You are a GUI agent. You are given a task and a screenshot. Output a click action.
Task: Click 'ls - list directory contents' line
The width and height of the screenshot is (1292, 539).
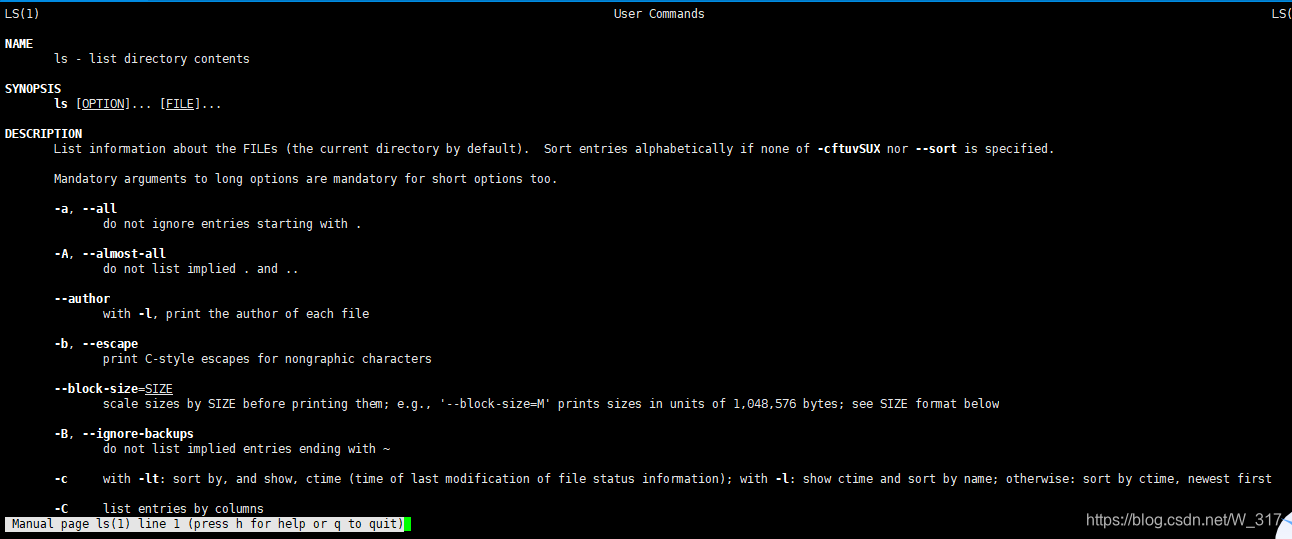pos(152,59)
